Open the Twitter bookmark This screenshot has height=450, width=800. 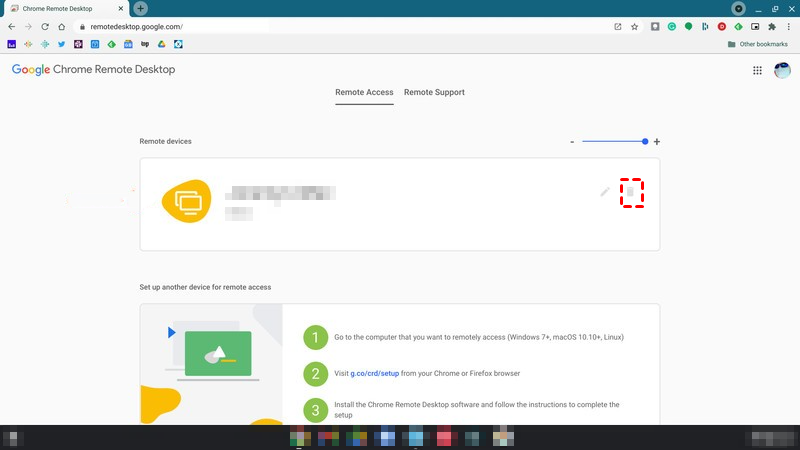(x=62, y=44)
